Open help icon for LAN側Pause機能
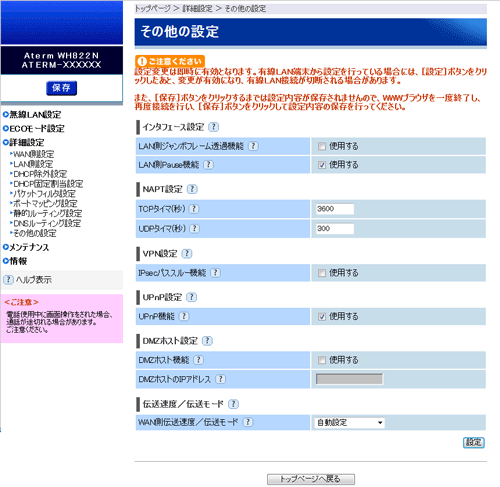Viewport: 500px width, 487px height. pyautogui.click(x=209, y=165)
